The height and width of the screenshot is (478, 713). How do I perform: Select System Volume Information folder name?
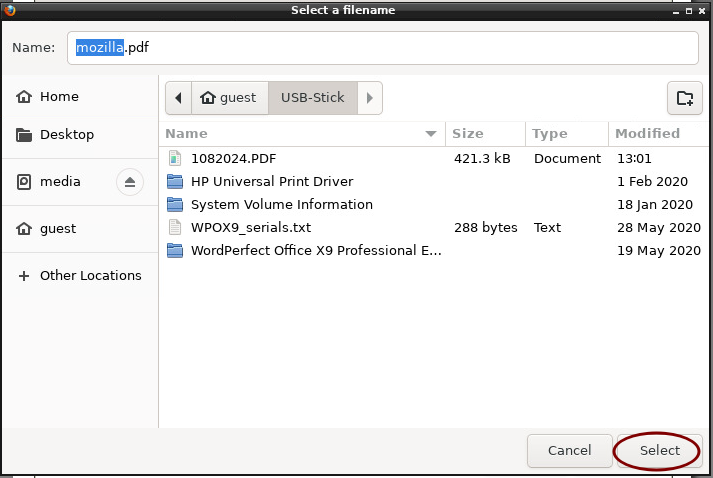[282, 205]
